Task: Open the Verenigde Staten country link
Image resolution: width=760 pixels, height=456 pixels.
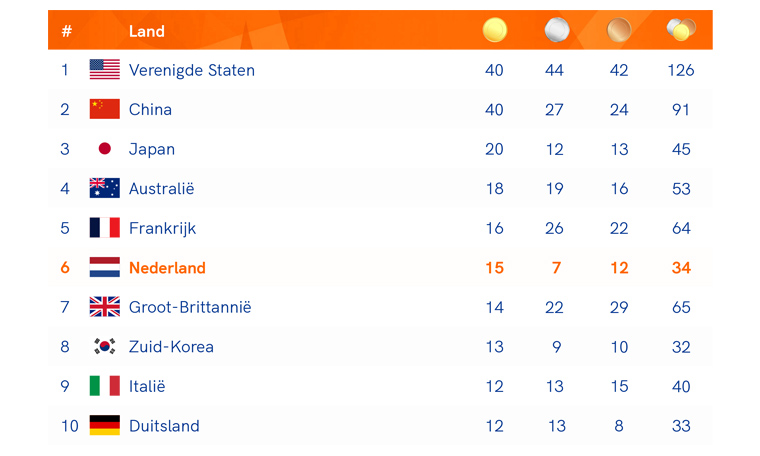Action: click(191, 70)
